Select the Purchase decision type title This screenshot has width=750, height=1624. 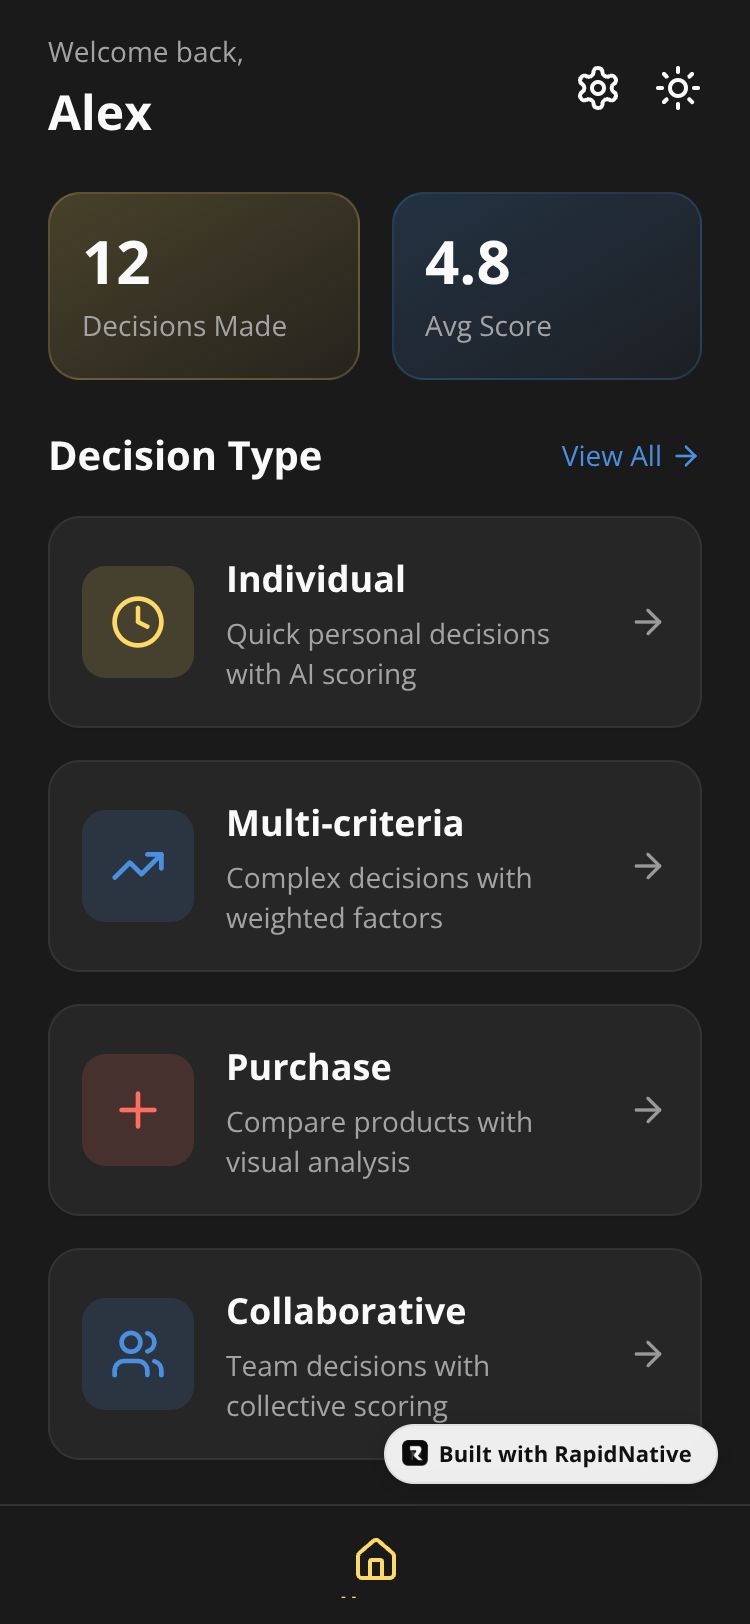pyautogui.click(x=309, y=1067)
